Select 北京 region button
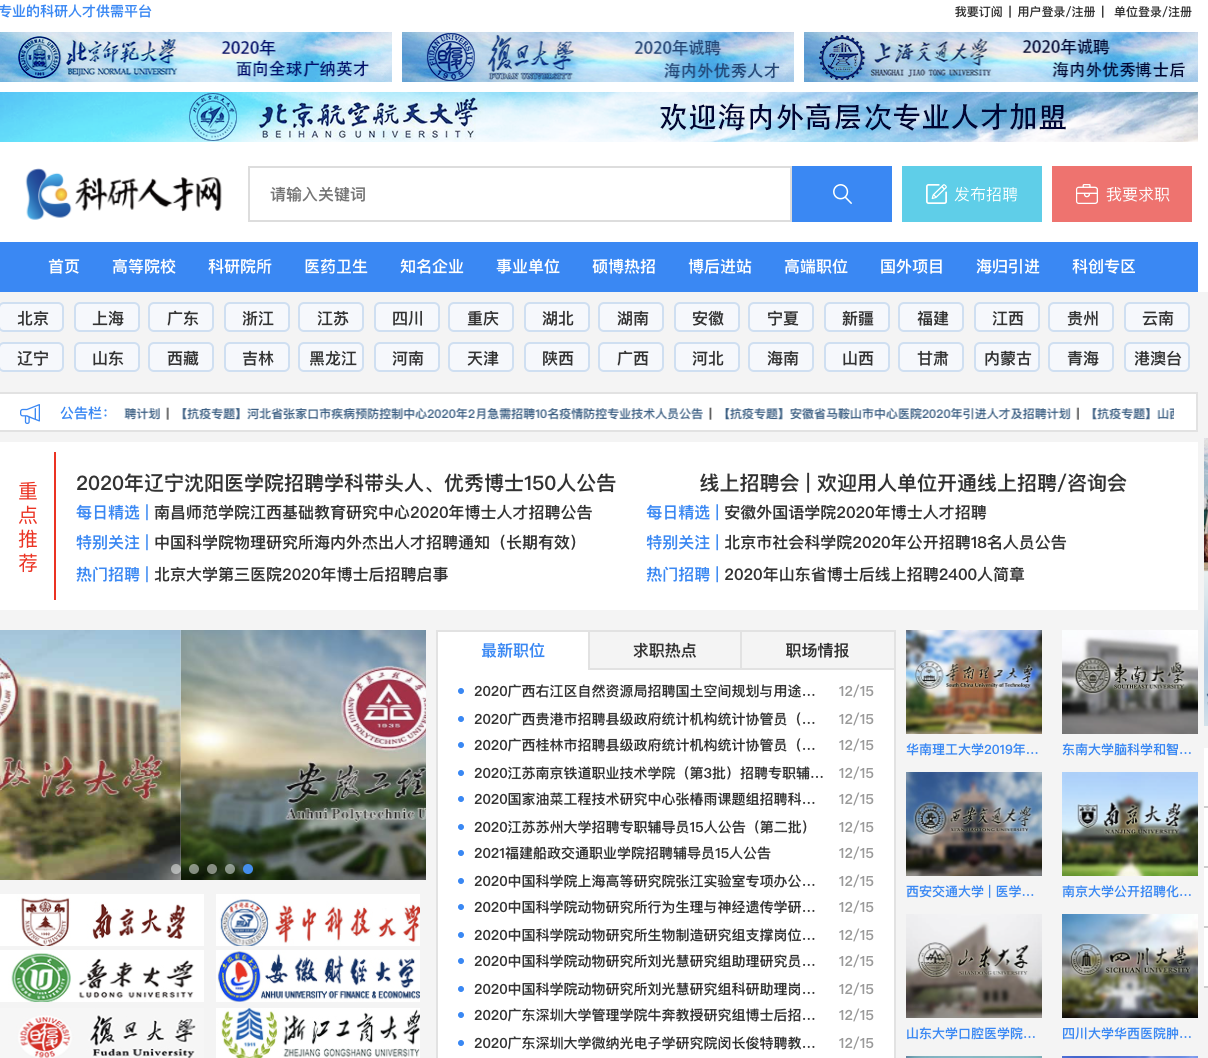Viewport: 1208px width, 1058px height. (x=32, y=318)
